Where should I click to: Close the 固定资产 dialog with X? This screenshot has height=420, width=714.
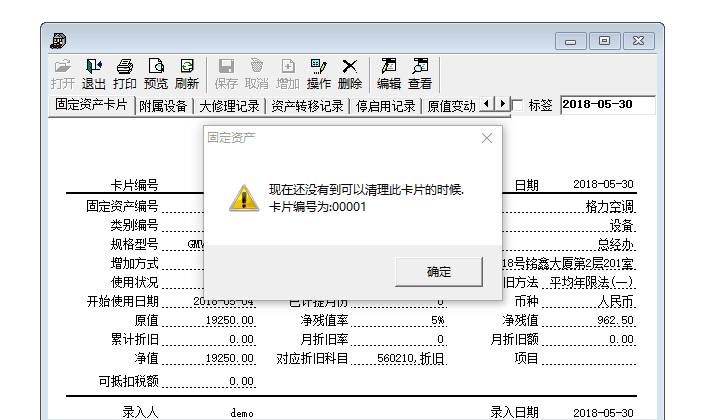click(x=487, y=138)
